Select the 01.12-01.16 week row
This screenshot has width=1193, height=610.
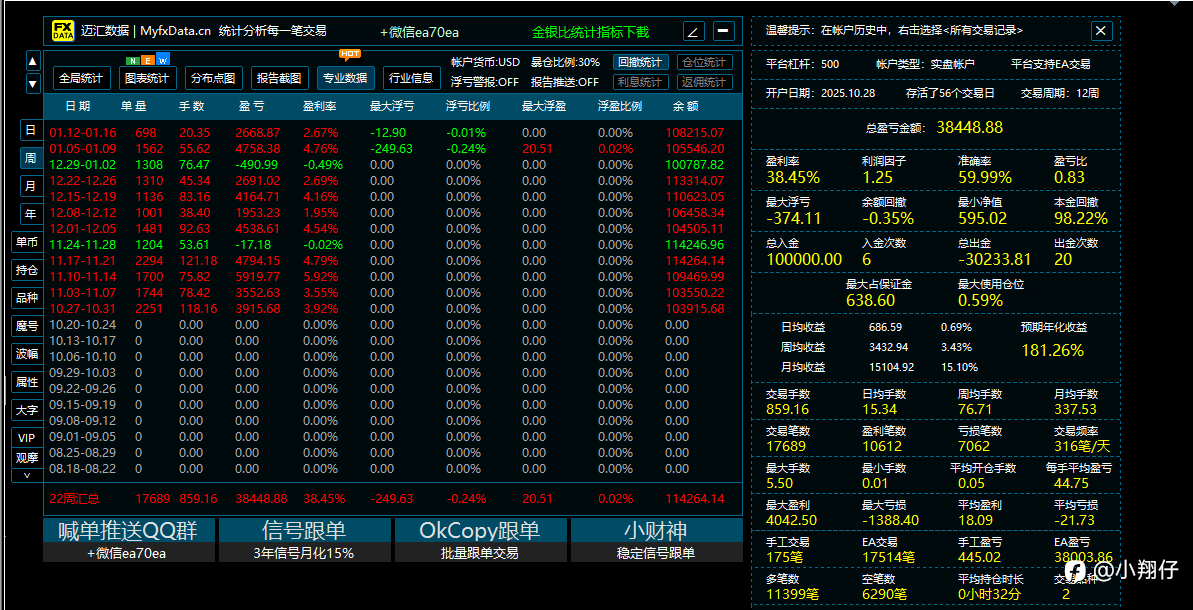point(393,132)
